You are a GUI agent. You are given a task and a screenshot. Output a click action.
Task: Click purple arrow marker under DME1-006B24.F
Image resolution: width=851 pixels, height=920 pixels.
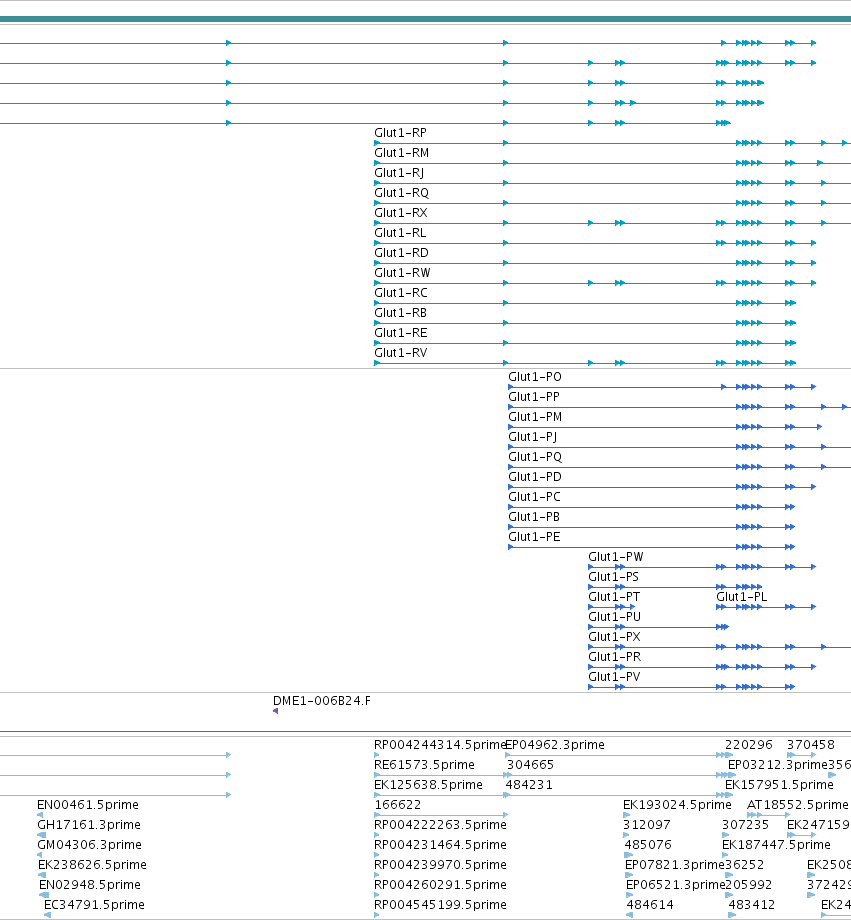[275, 711]
